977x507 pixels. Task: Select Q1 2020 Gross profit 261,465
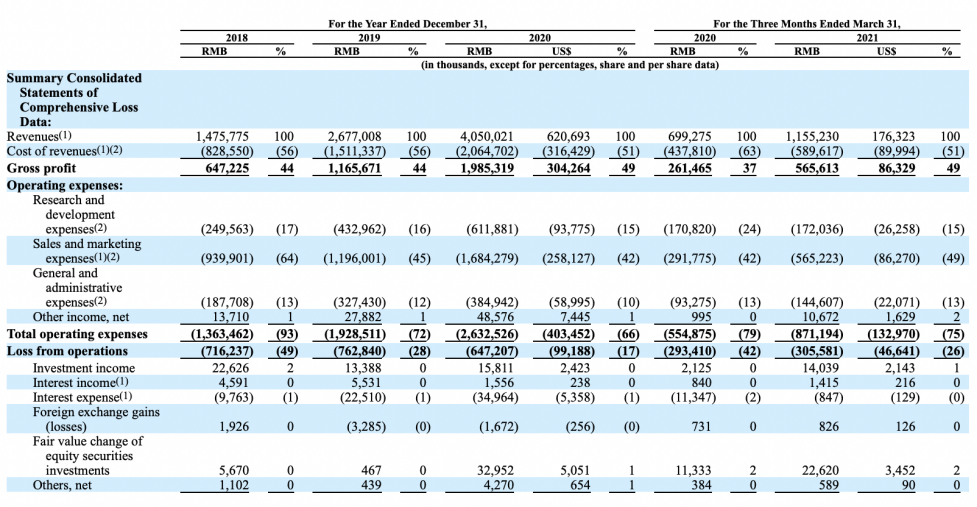(x=689, y=168)
